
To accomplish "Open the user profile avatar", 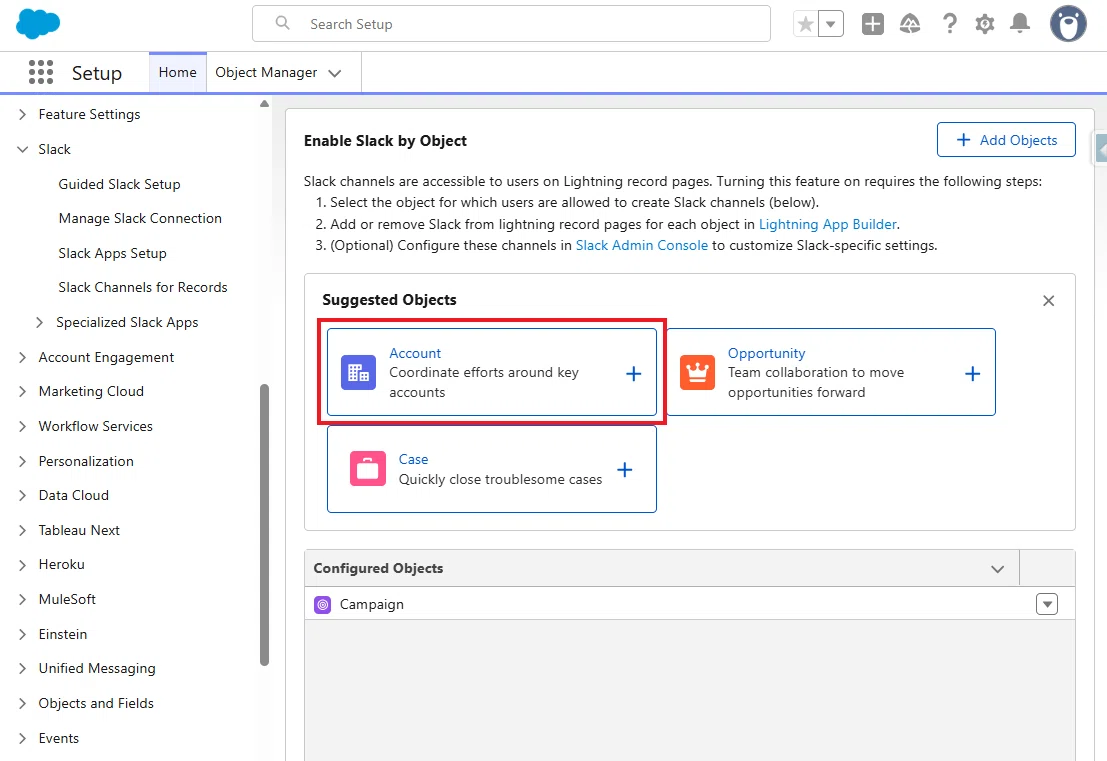I will [x=1068, y=24].
